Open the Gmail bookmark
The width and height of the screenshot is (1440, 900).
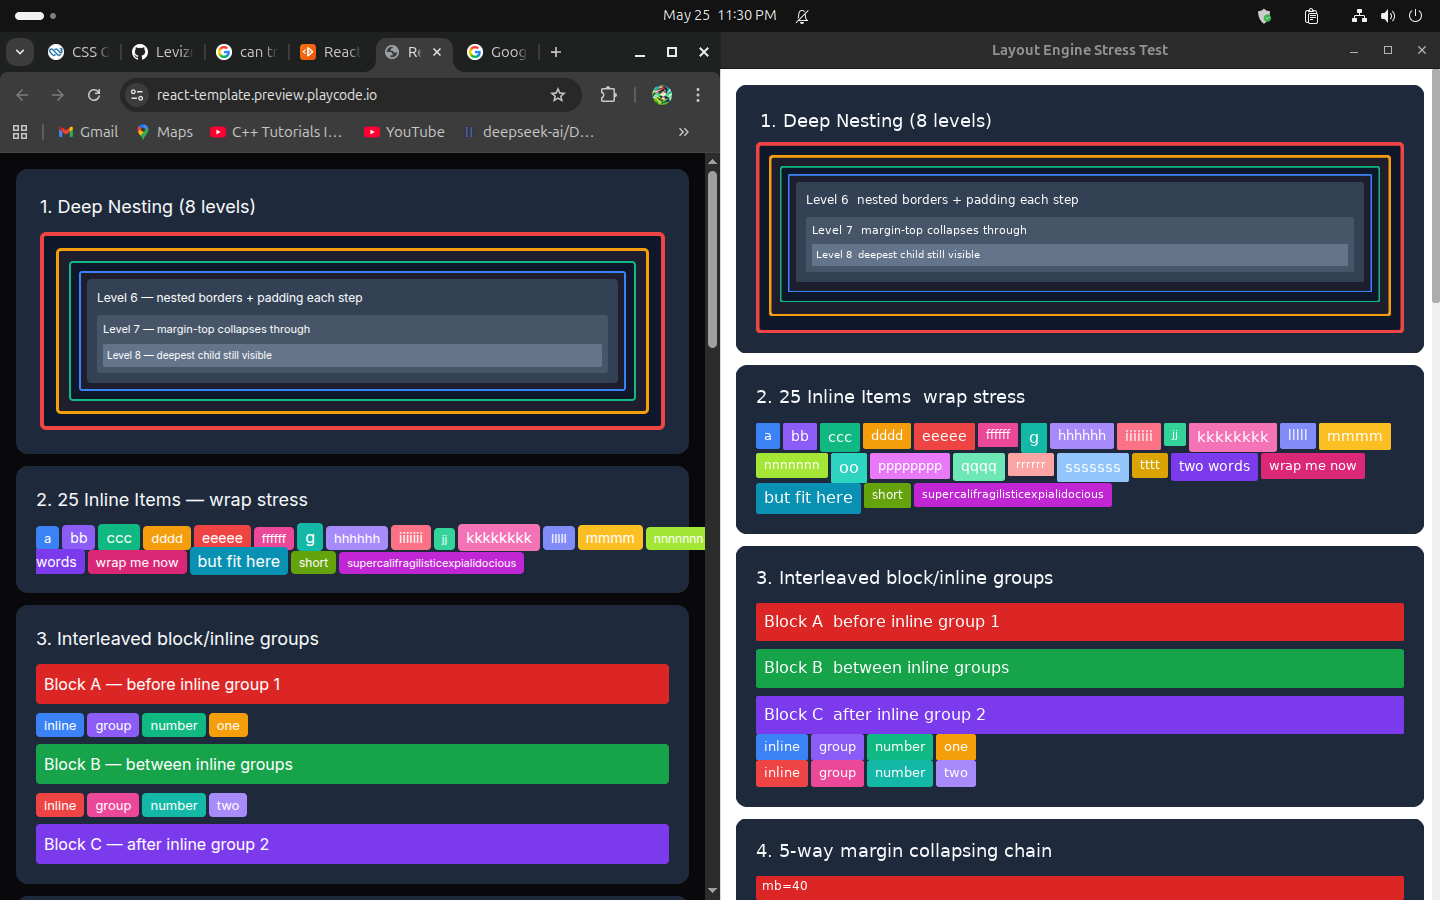(x=88, y=132)
